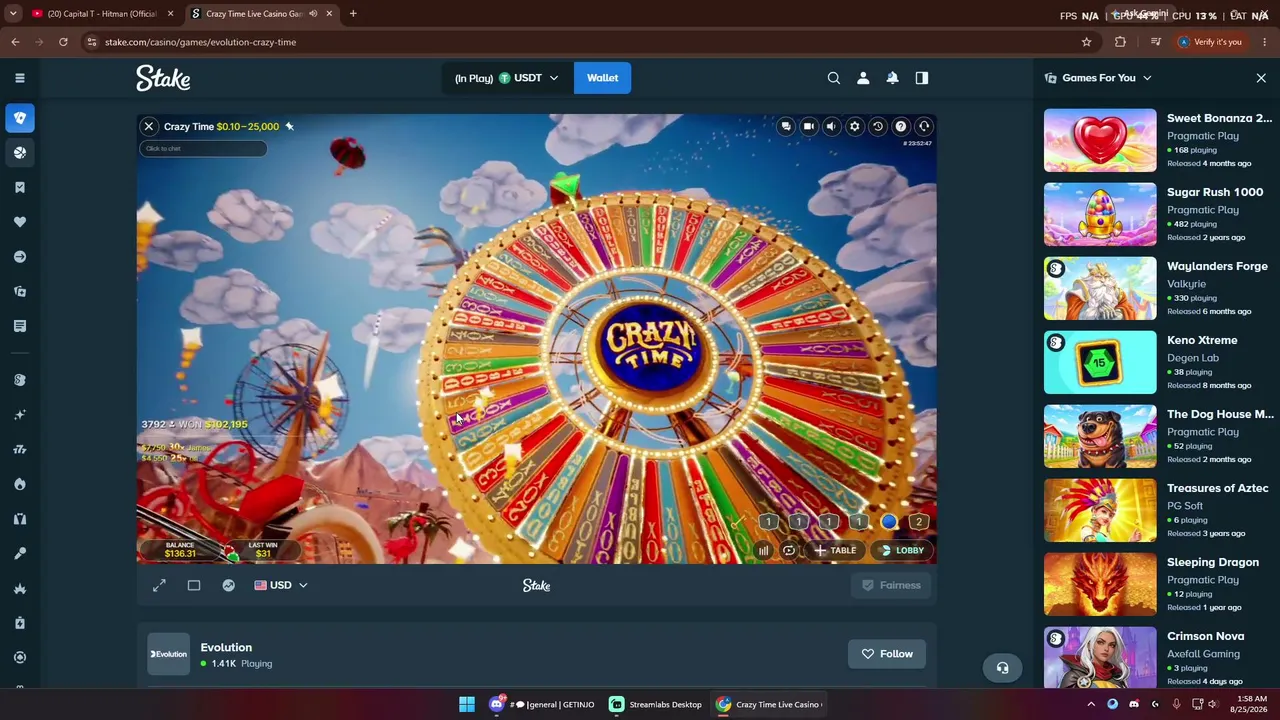Mute the Crazy Time tab audio icon

tap(313, 14)
